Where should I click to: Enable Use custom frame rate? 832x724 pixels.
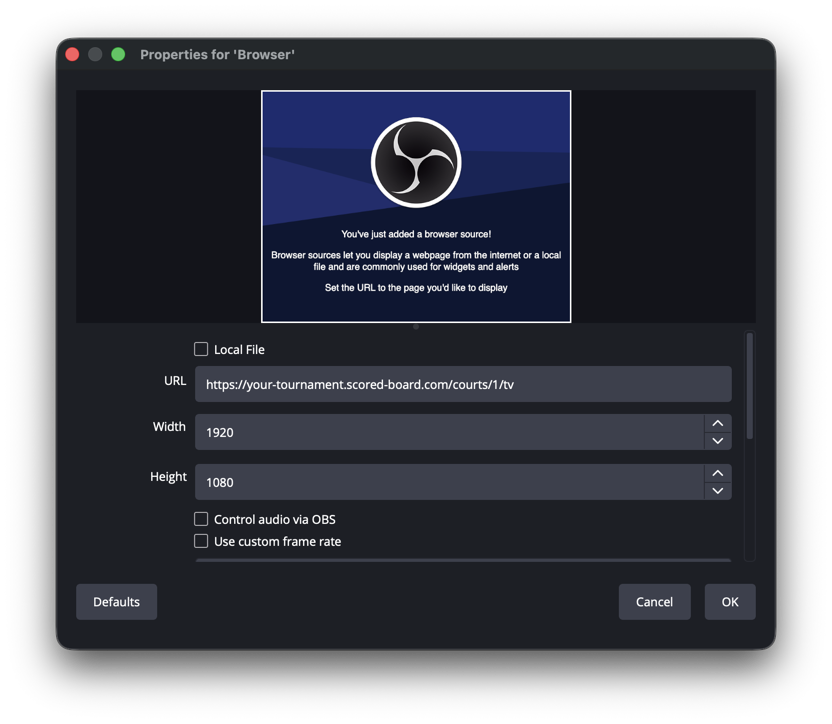click(201, 541)
